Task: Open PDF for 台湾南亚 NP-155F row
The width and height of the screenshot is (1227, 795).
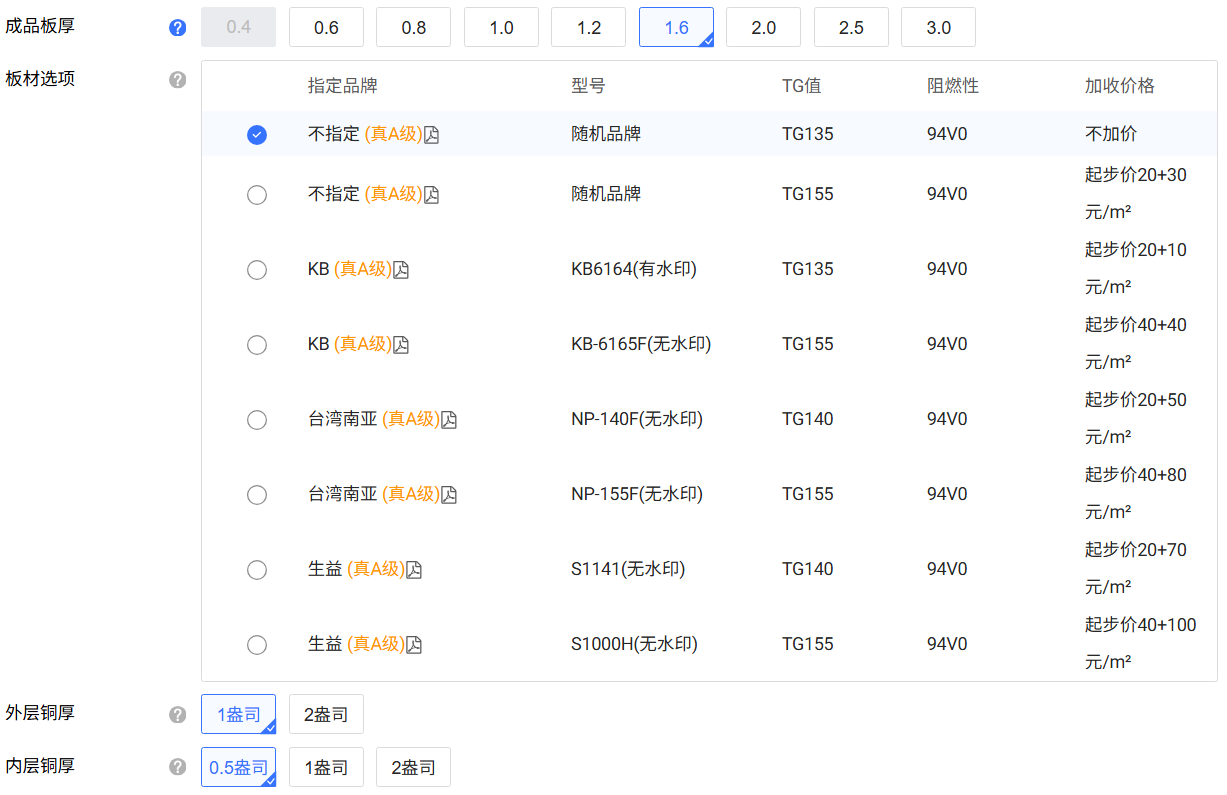Action: (448, 494)
